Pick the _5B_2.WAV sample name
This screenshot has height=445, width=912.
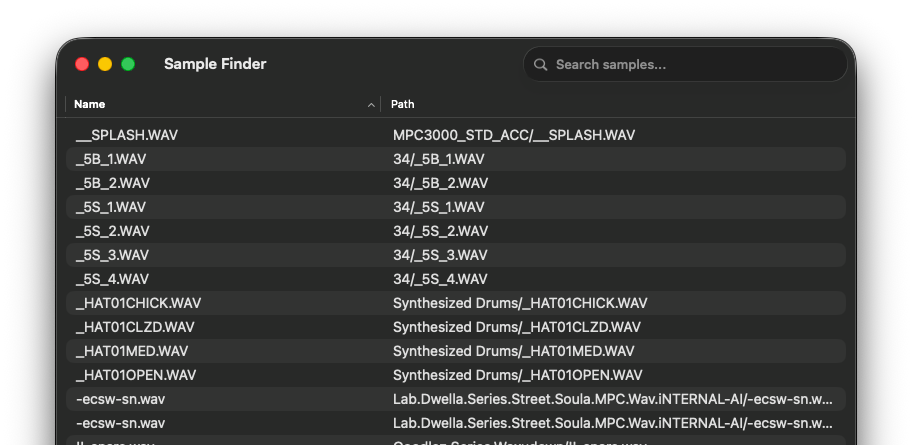pos(112,183)
